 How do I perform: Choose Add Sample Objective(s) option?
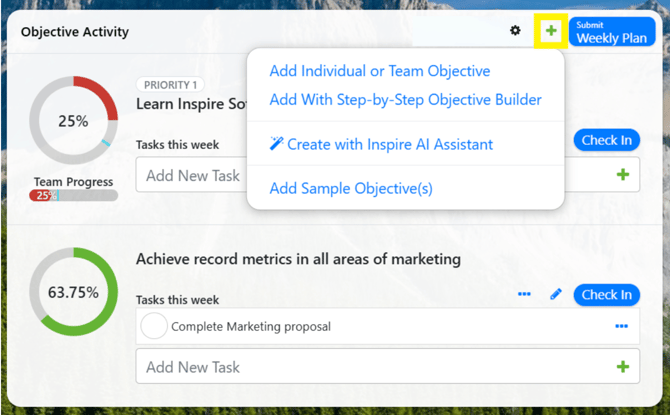[x=351, y=188]
